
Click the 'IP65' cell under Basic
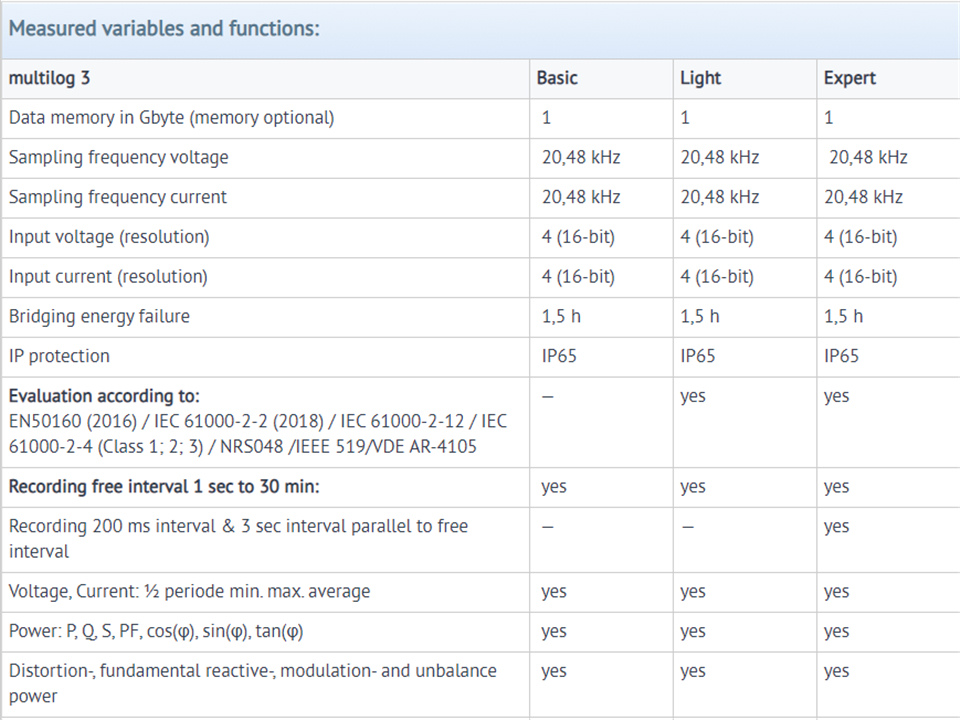click(x=559, y=356)
